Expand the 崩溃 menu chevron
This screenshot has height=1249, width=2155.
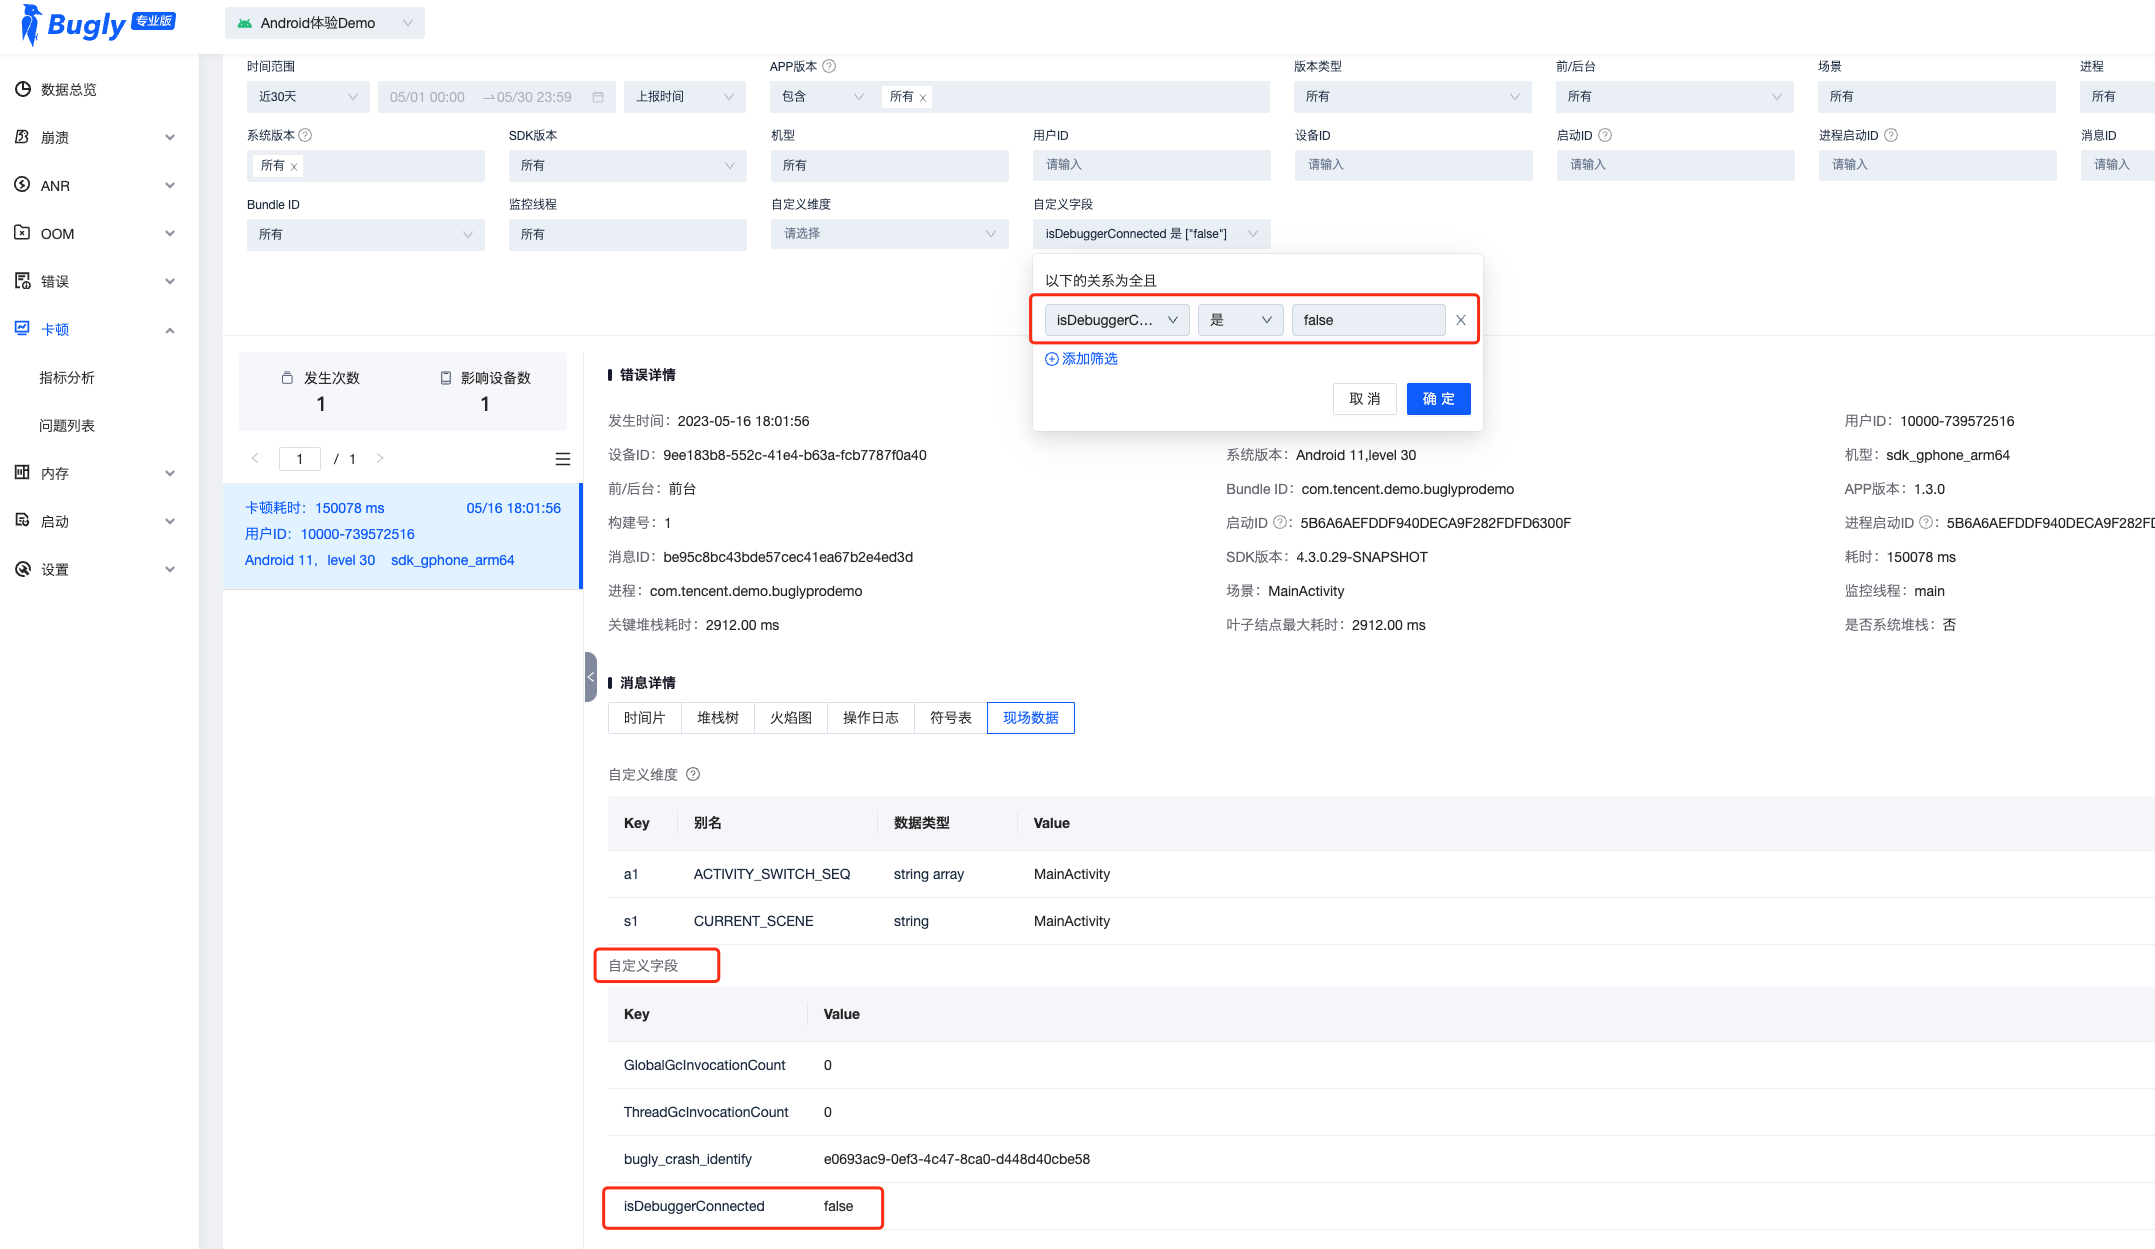click(x=170, y=138)
